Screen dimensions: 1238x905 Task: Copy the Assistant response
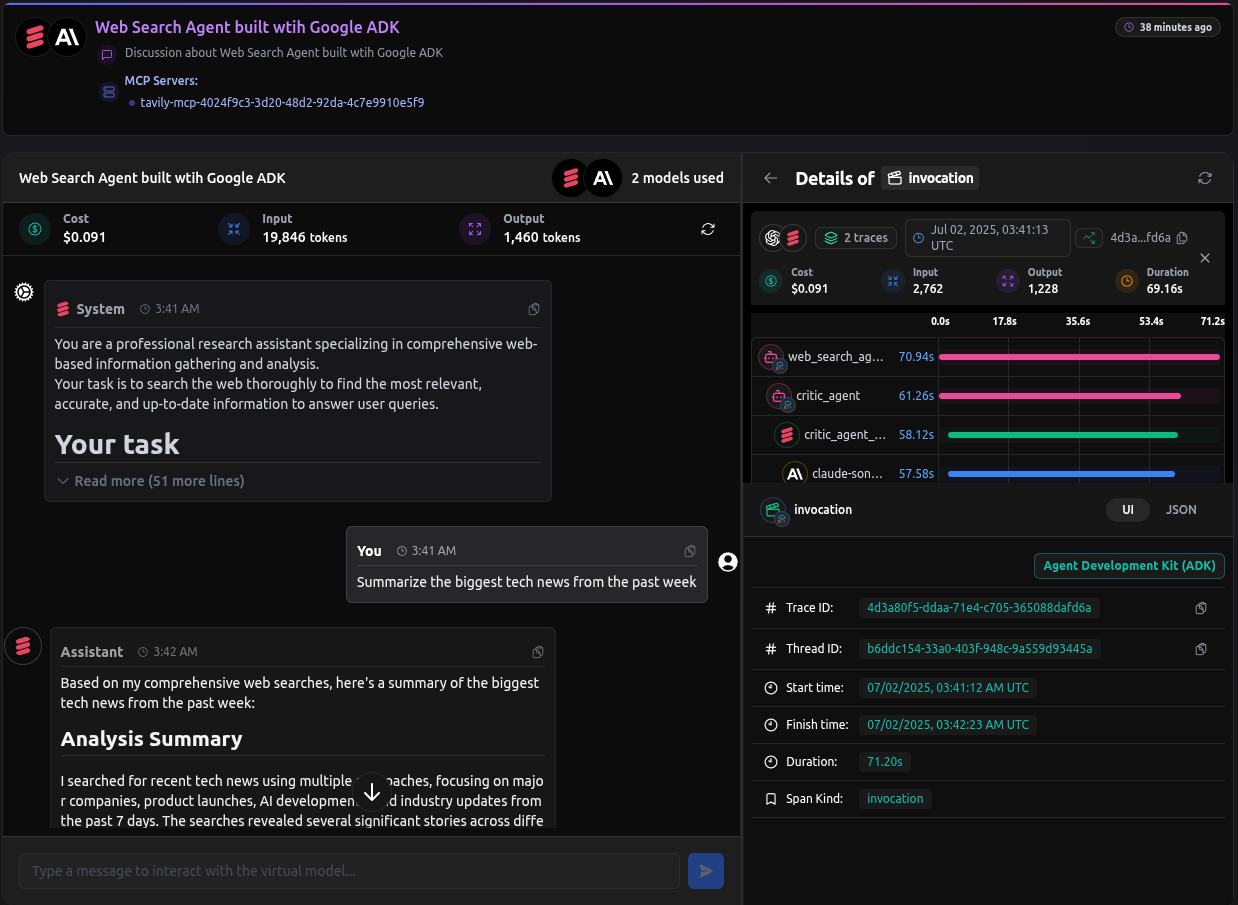(538, 652)
